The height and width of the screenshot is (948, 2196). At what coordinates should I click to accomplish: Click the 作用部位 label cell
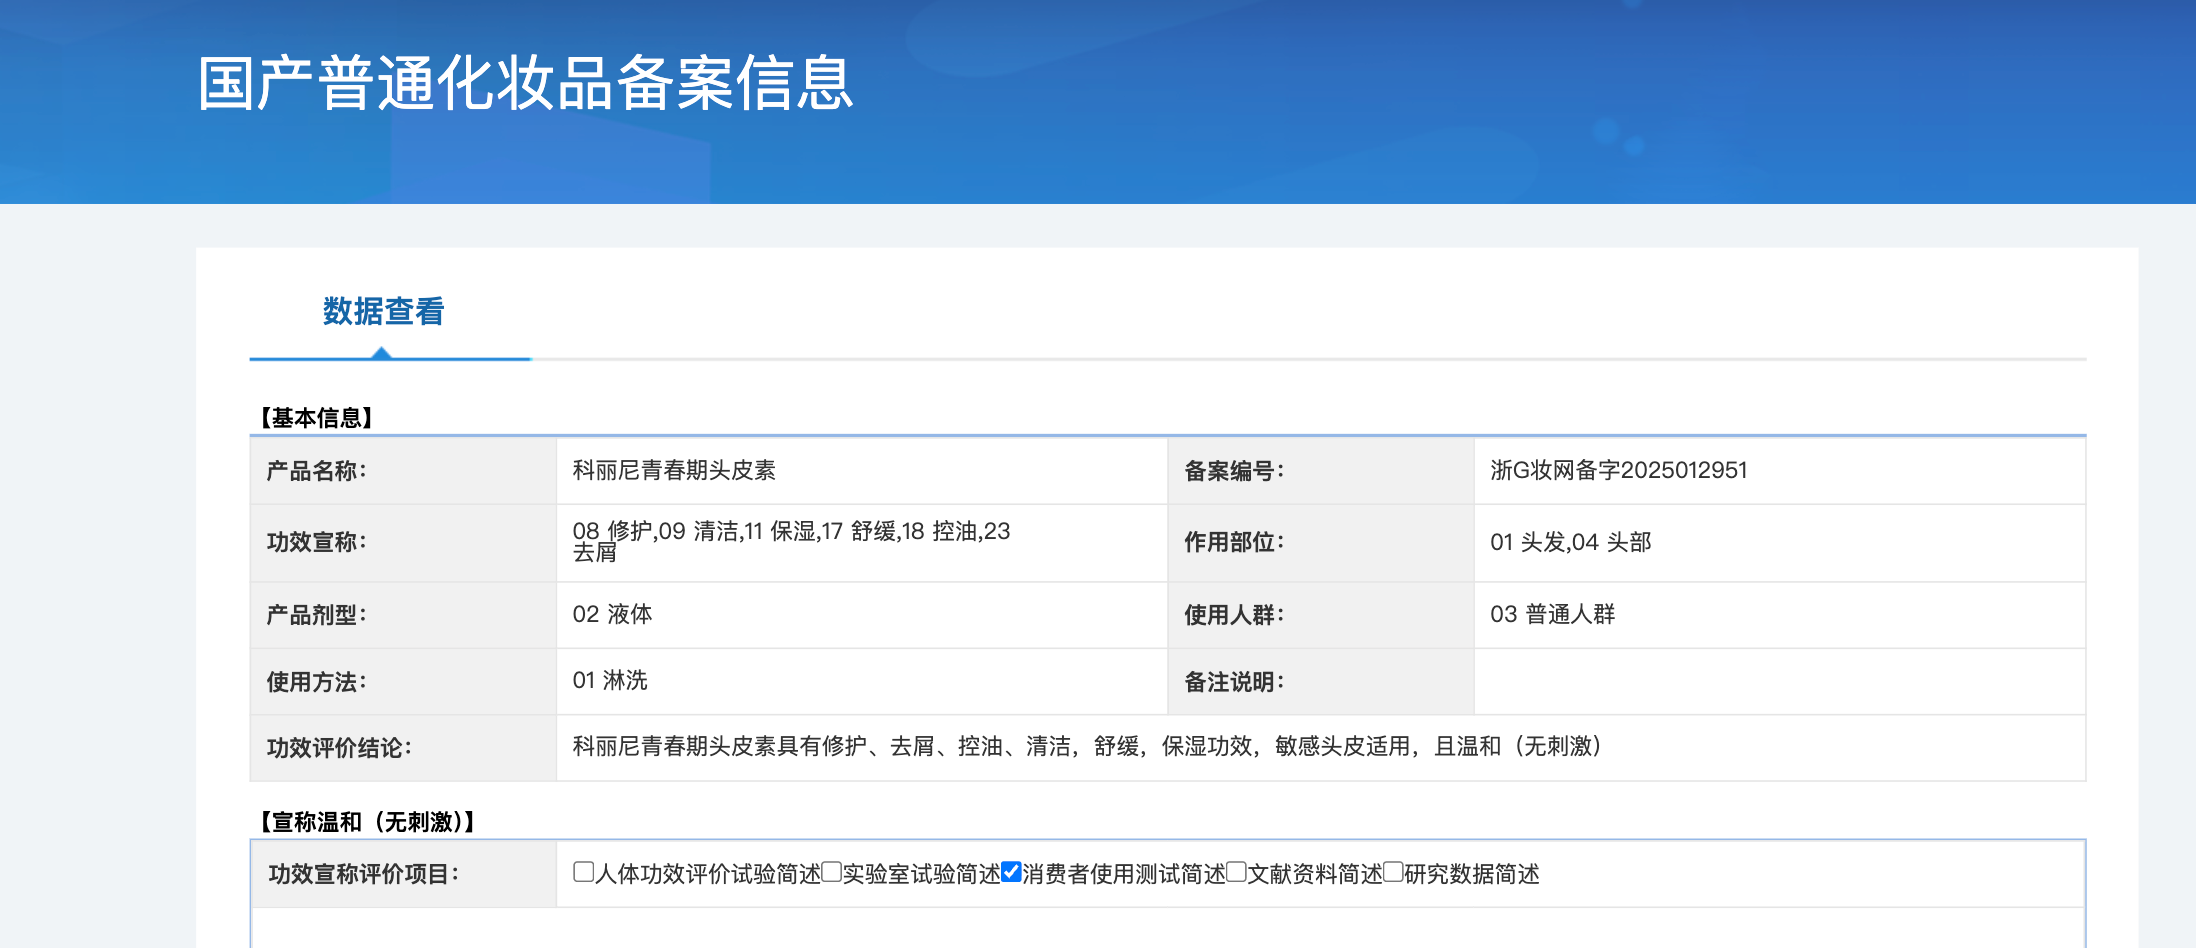tap(1321, 543)
